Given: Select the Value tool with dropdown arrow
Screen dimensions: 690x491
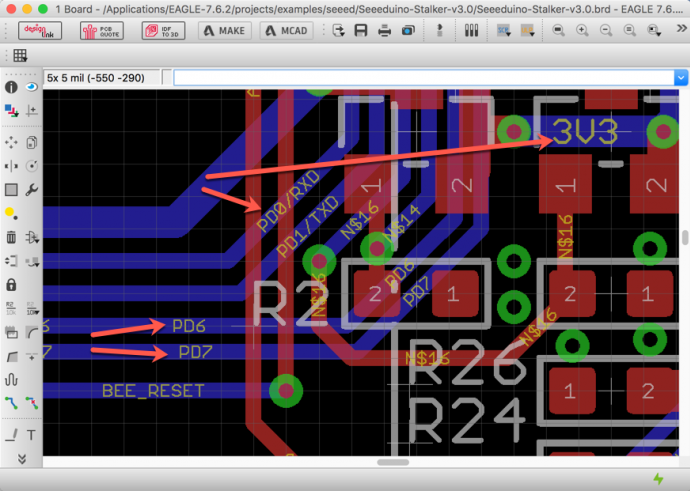Looking at the screenshot, I should coord(32,308).
